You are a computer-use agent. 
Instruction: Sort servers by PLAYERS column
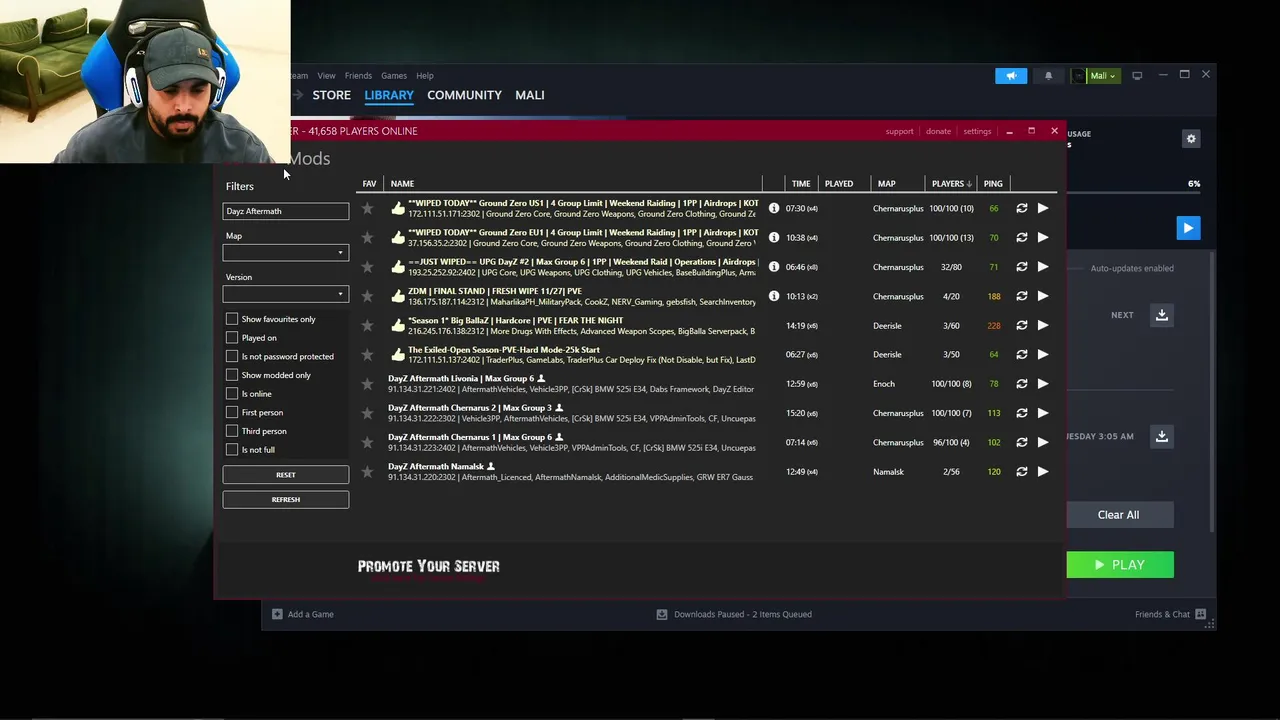coord(950,184)
